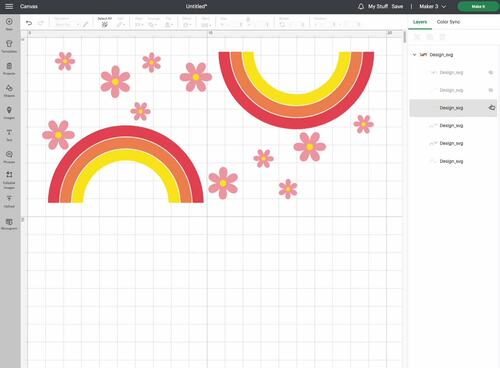The image size is (500, 368).
Task: Click the Canvas label in header
Action: point(29,6)
